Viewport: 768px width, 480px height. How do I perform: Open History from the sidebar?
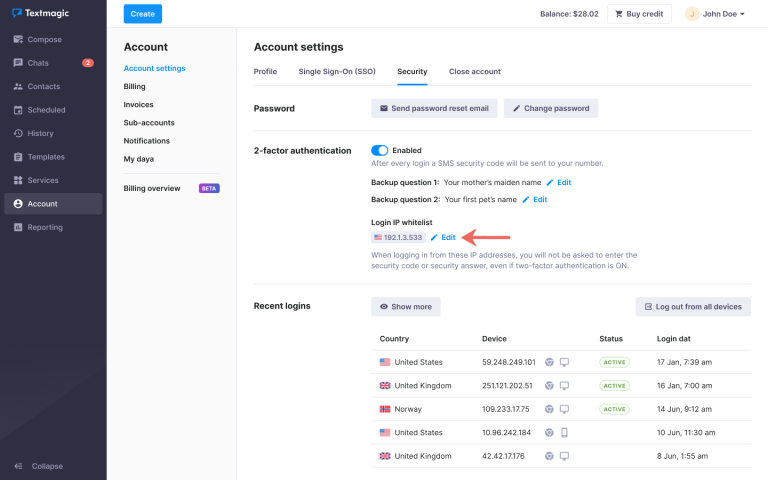pyautogui.click(x=40, y=133)
